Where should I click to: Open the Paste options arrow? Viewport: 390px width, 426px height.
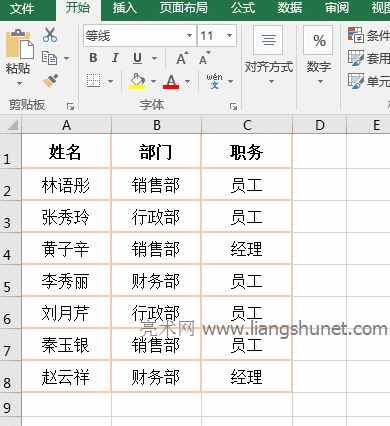point(19,83)
